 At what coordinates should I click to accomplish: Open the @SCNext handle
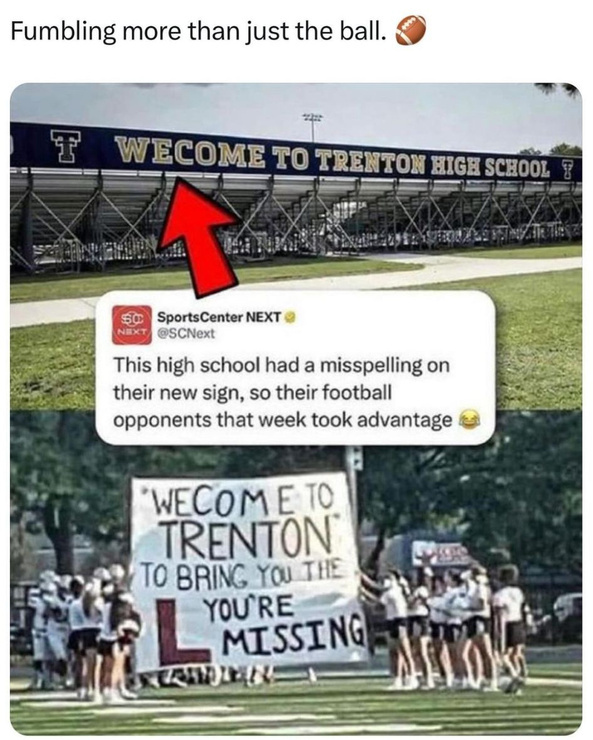[186, 334]
